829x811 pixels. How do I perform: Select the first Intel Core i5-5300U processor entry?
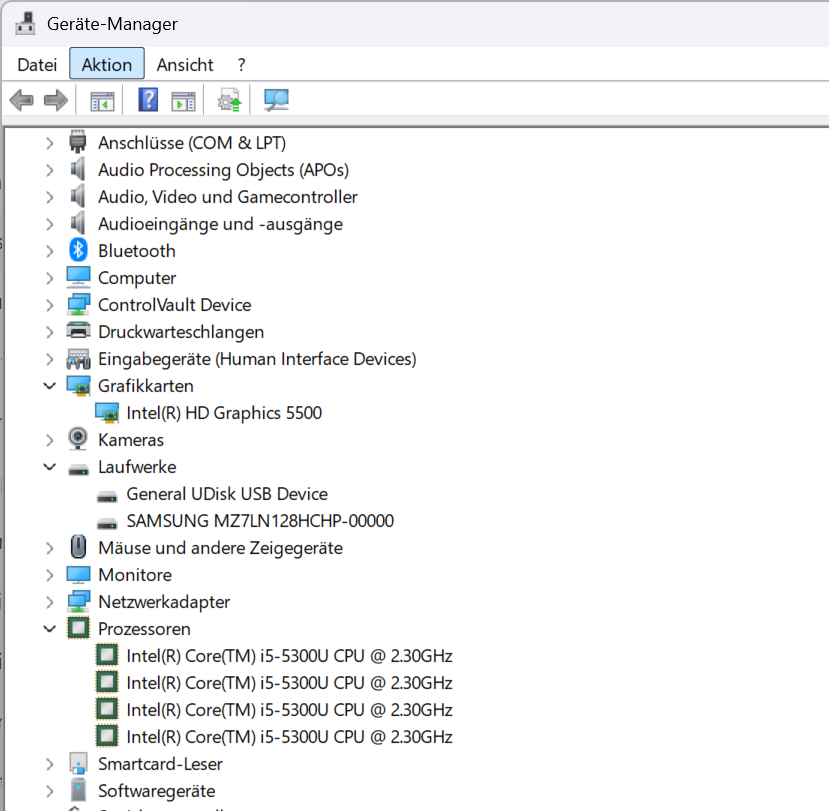point(289,656)
